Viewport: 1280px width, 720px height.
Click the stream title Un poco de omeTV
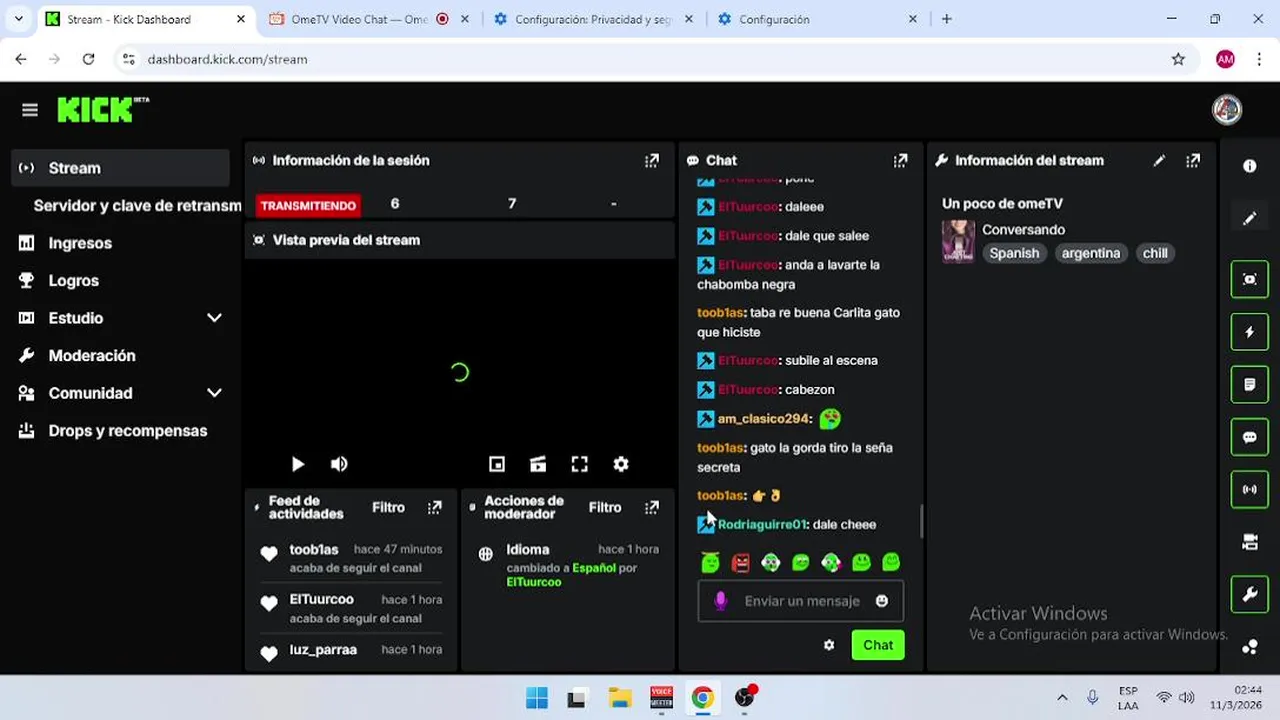point(1002,204)
